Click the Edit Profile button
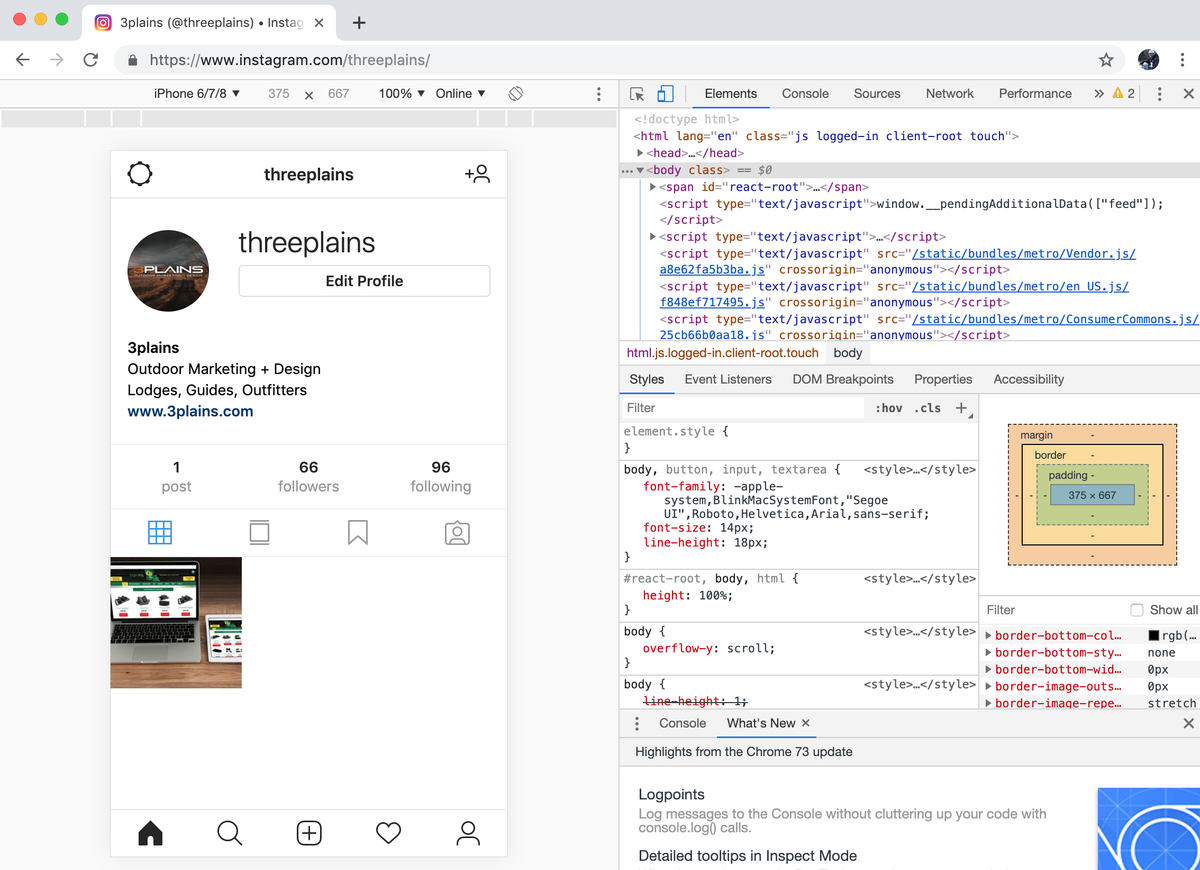 click(364, 281)
